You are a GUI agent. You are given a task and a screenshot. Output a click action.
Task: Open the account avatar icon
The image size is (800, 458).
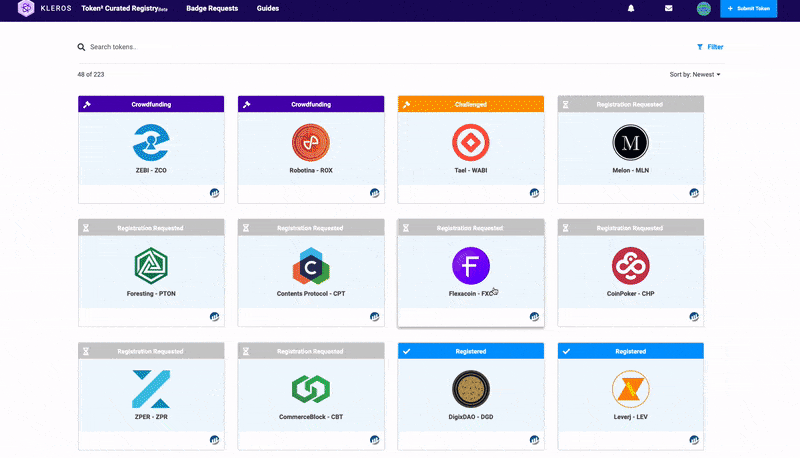point(704,8)
